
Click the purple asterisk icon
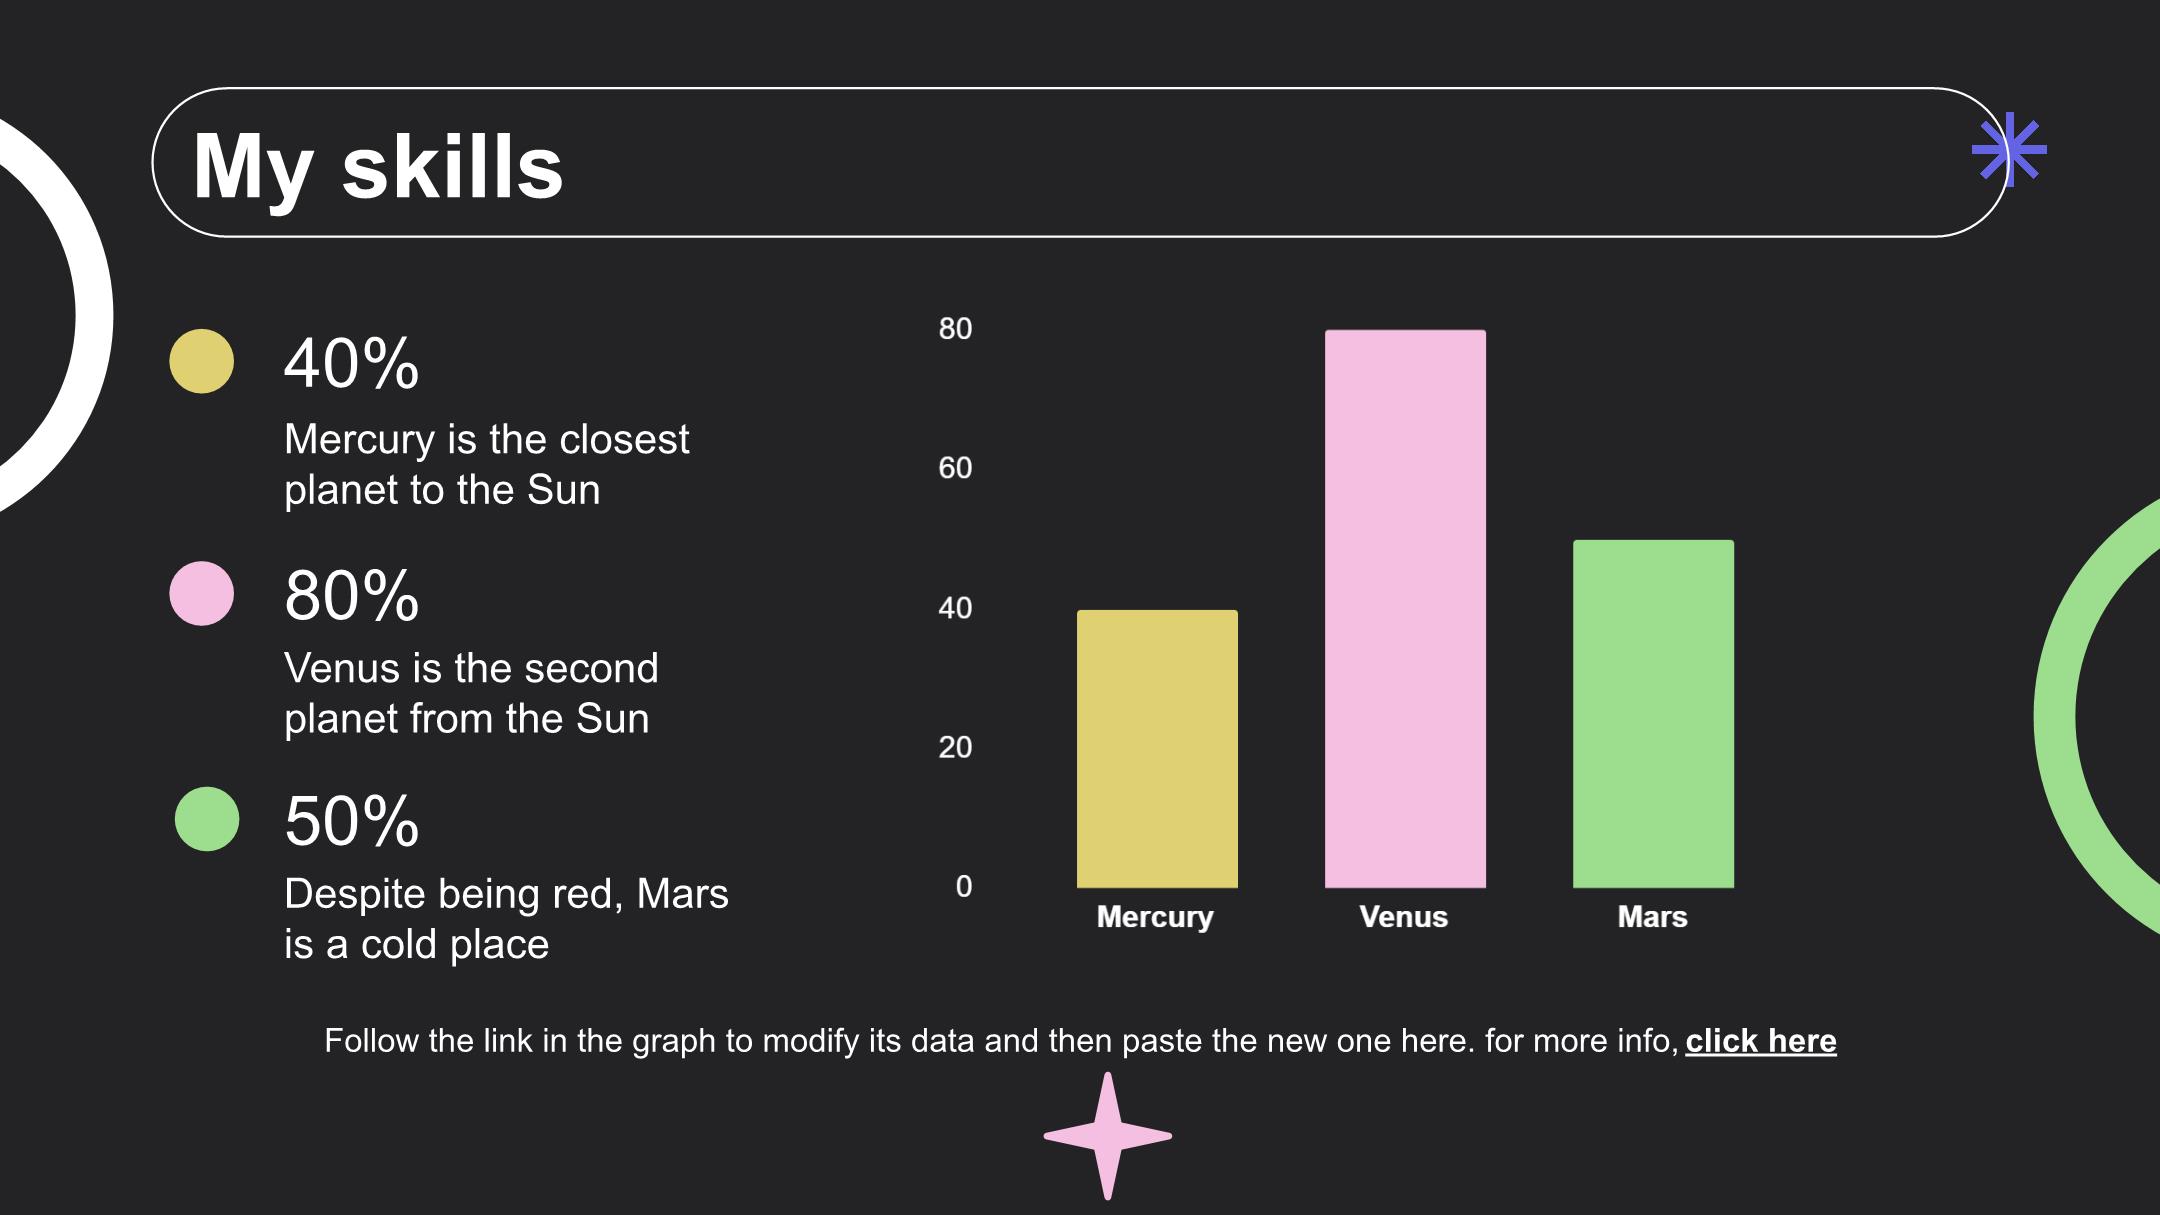pos(2009,150)
